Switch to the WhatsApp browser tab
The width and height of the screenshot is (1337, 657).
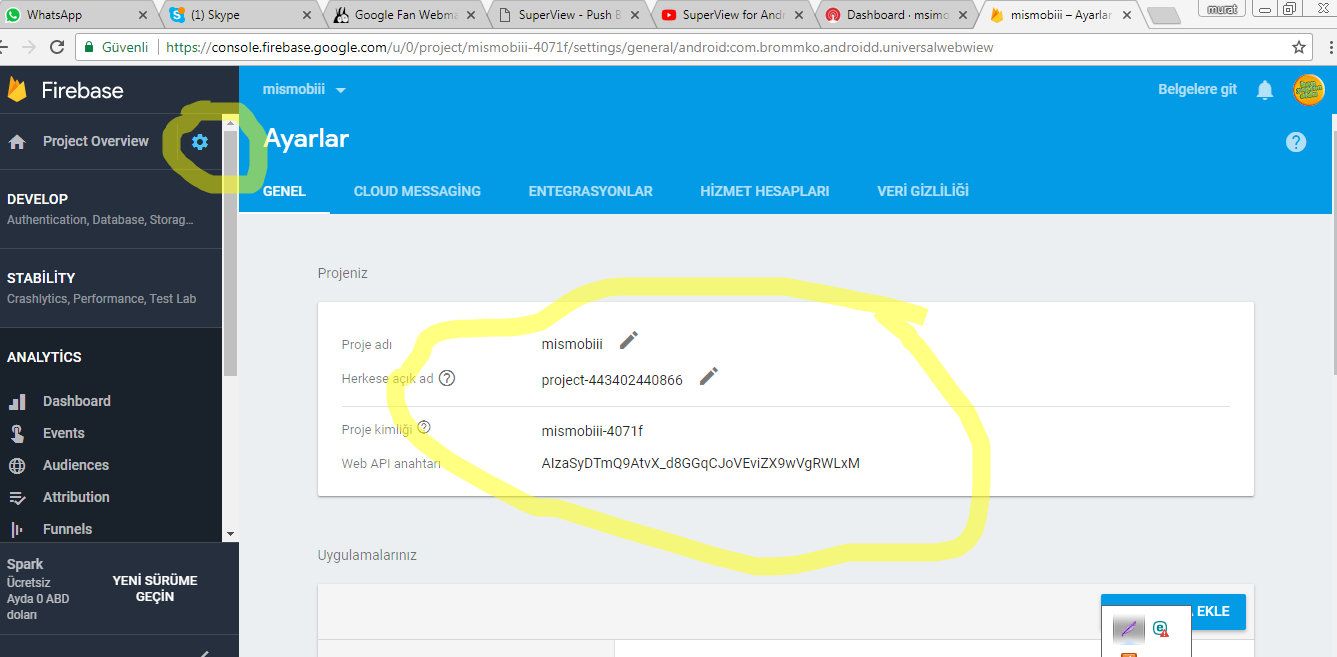pos(78,15)
